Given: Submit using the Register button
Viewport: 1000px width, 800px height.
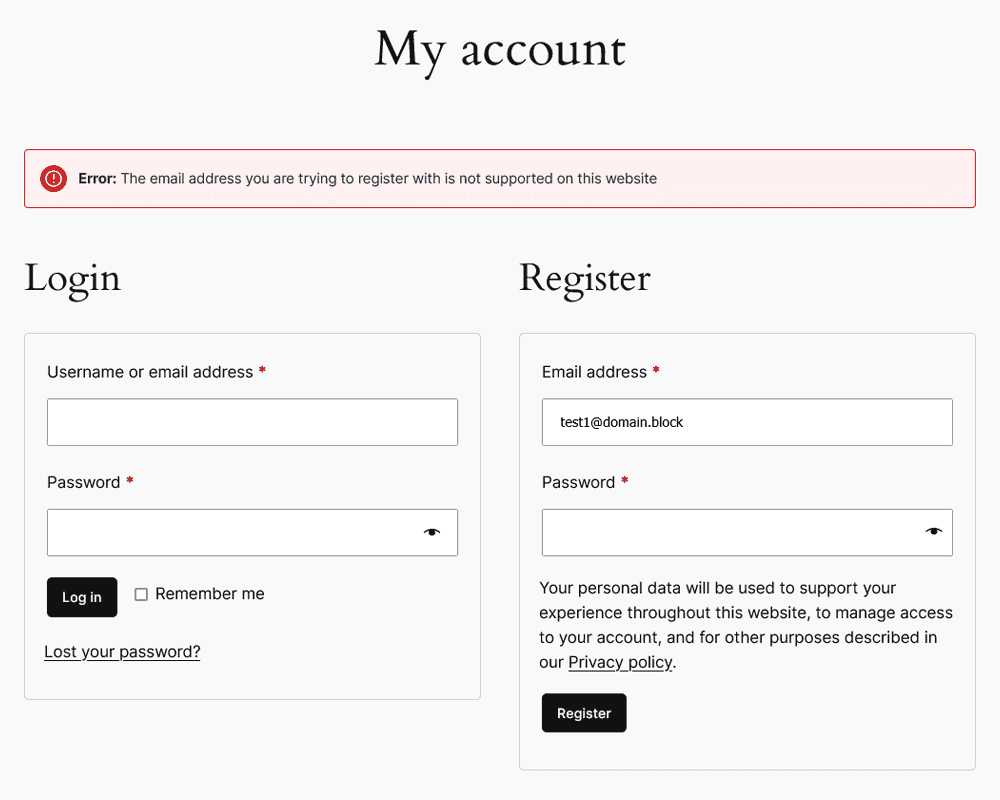Looking at the screenshot, I should (584, 713).
